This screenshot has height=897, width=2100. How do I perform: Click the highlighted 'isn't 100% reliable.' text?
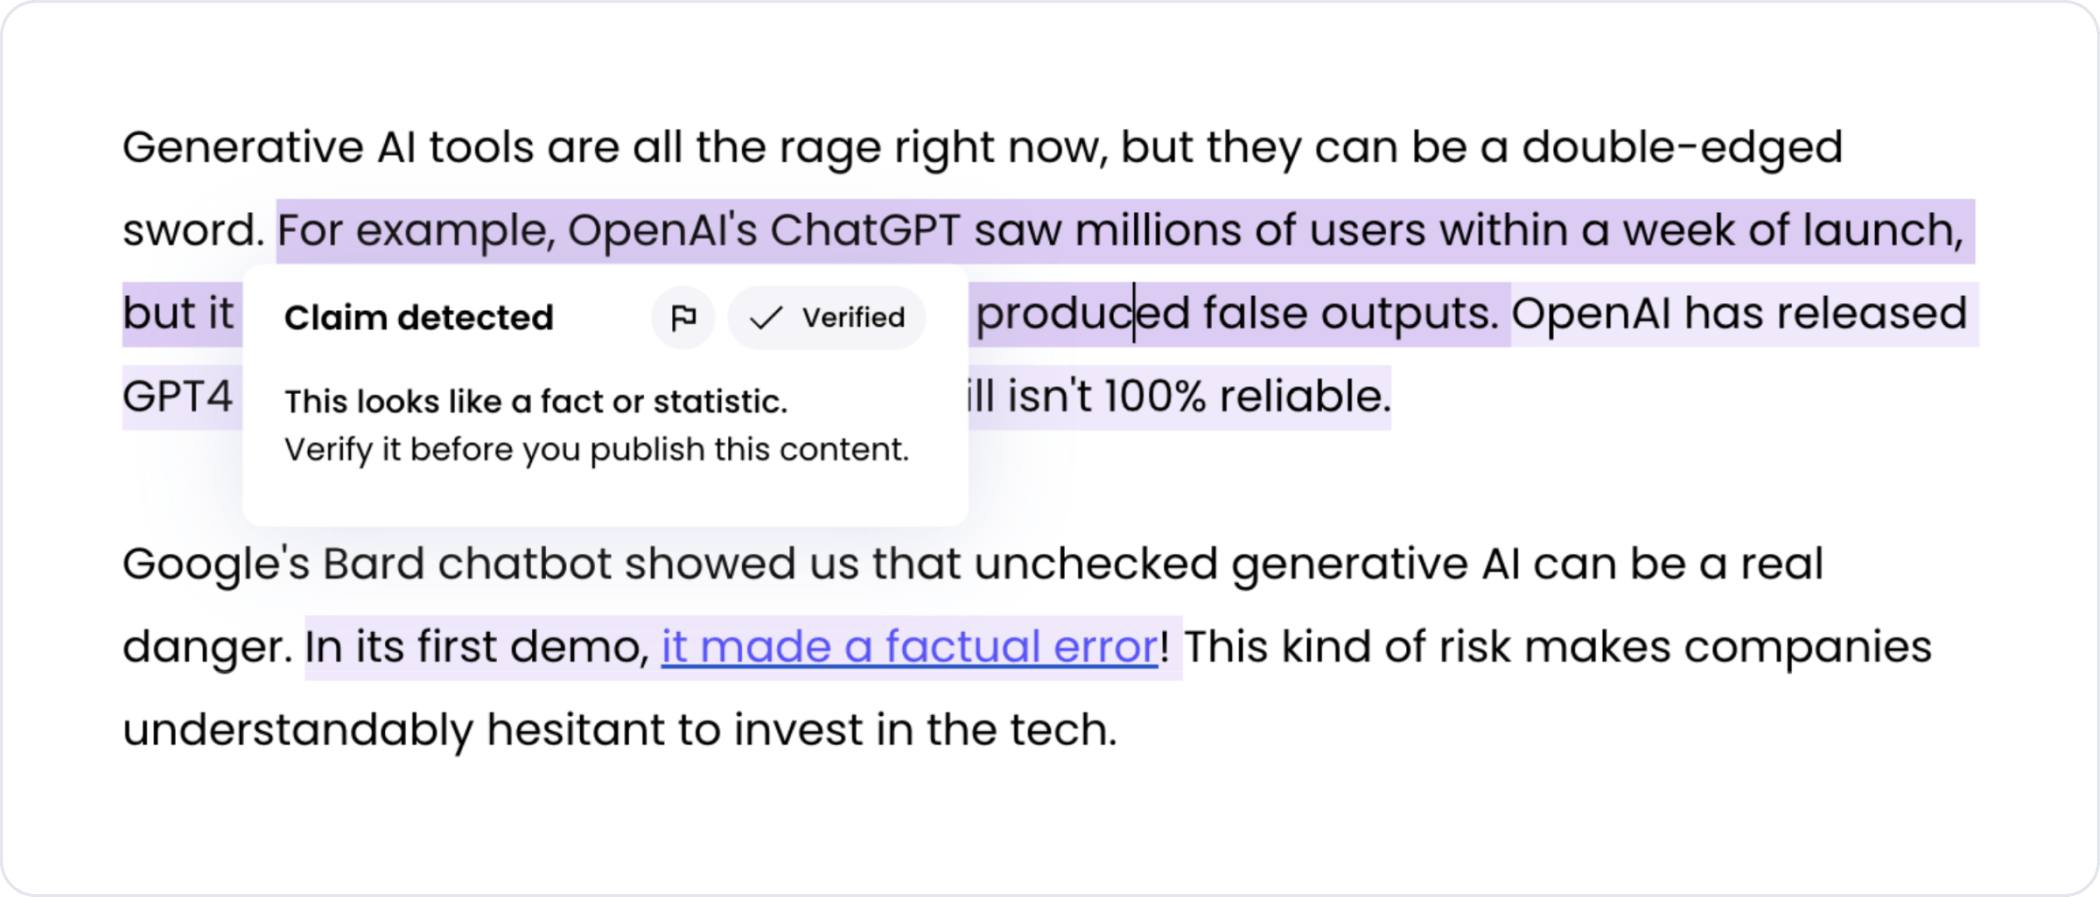coord(1180,397)
